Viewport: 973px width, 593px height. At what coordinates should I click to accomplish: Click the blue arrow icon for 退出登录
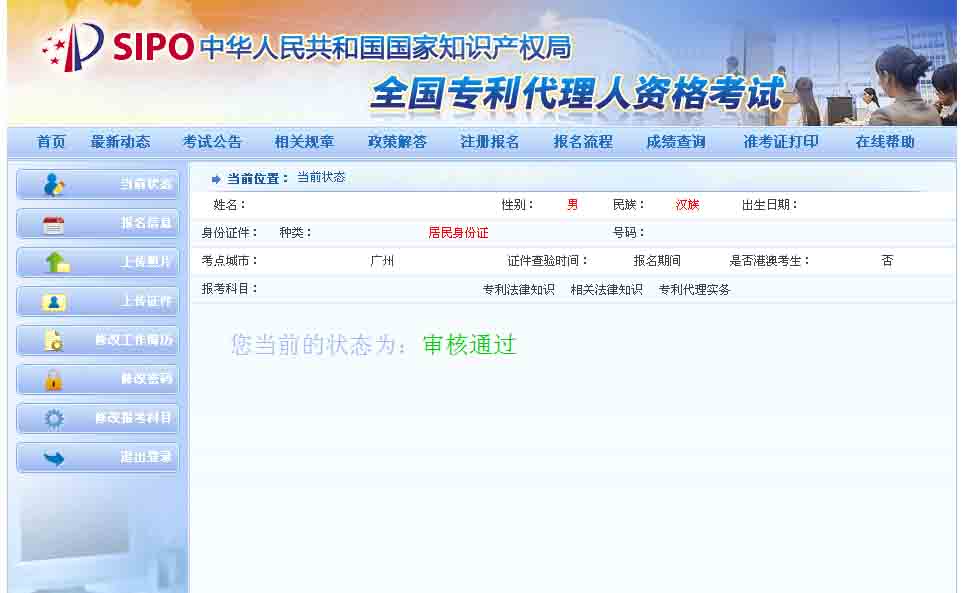click(54, 458)
